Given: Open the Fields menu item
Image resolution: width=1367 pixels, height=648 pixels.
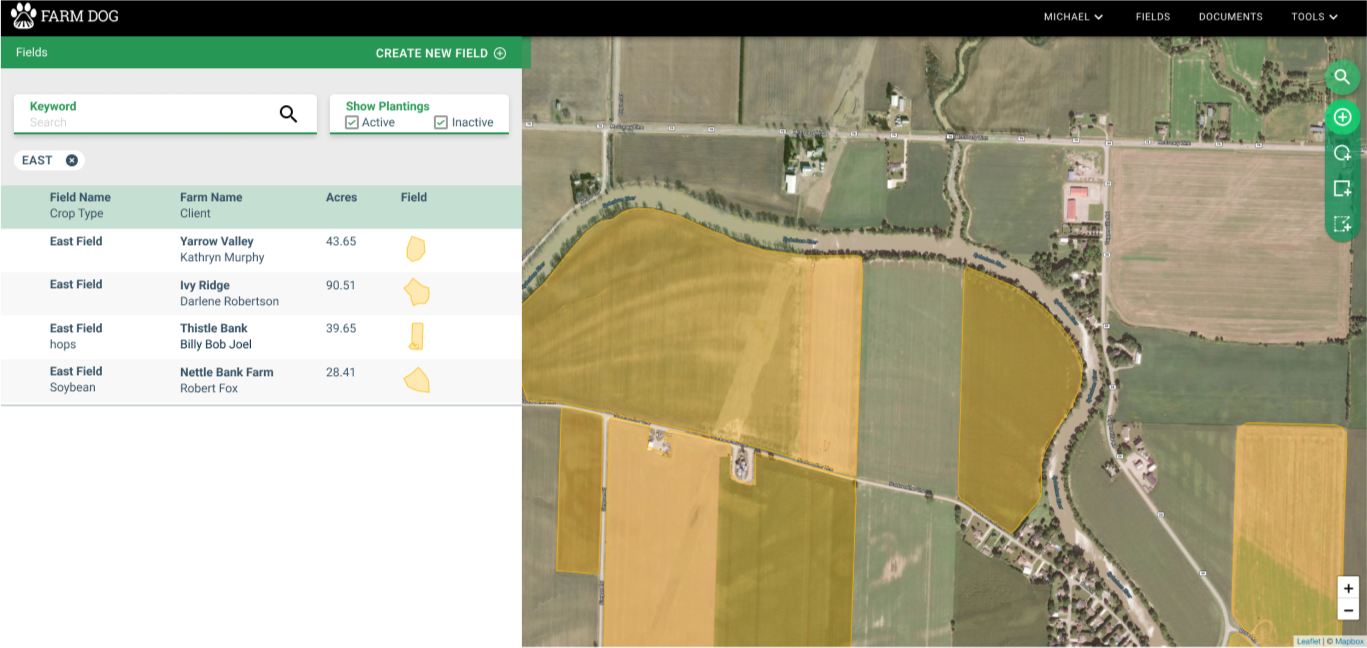Looking at the screenshot, I should 1152,17.
